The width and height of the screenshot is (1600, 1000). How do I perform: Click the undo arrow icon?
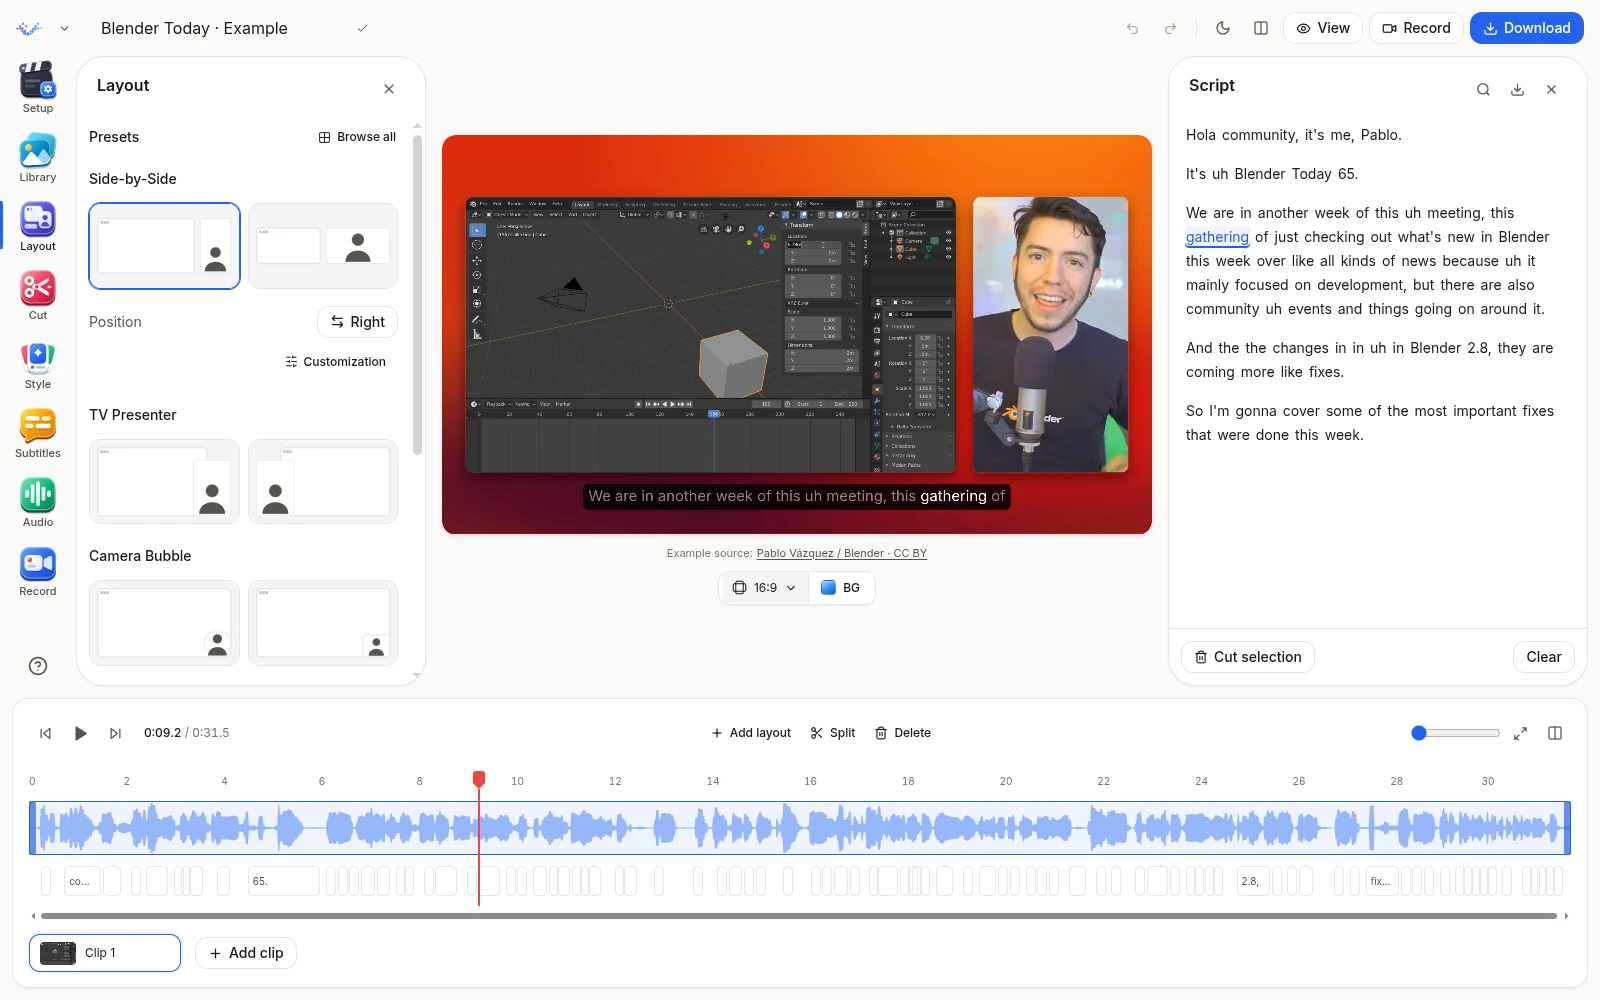[x=1132, y=28]
